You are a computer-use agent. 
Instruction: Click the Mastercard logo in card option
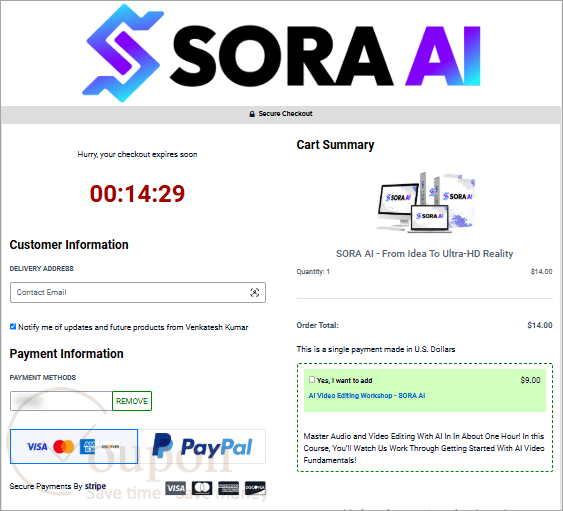click(64, 447)
